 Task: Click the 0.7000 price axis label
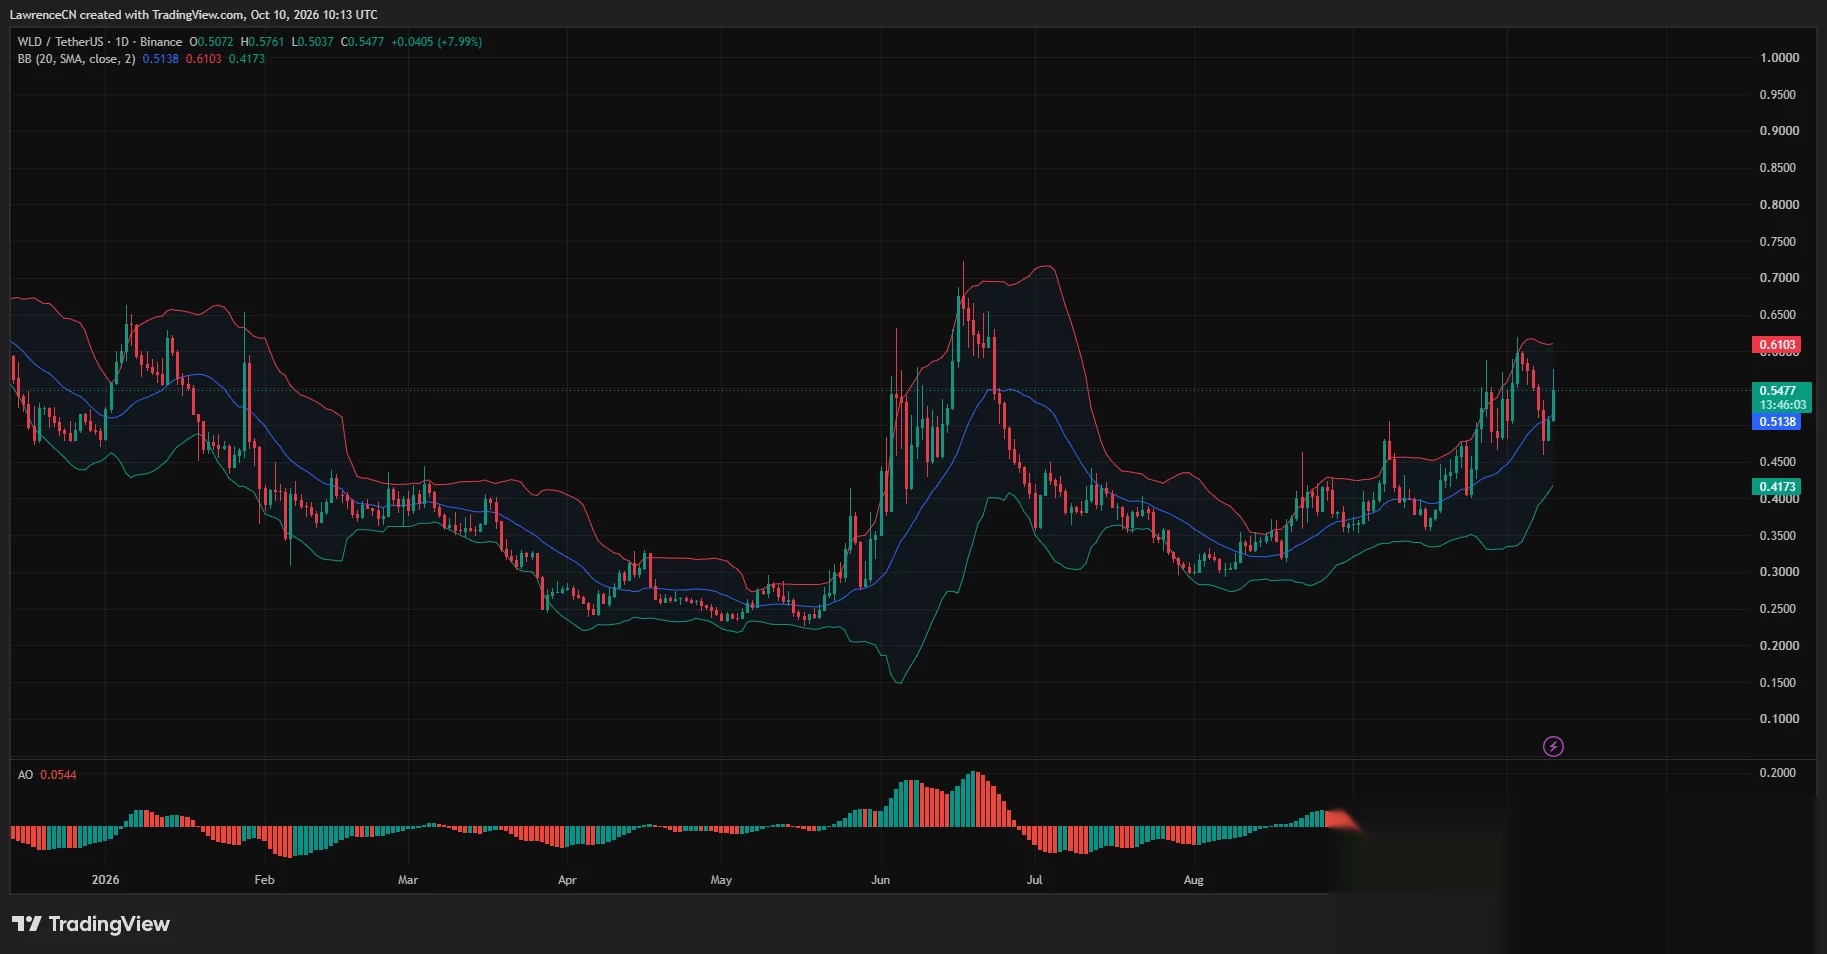pos(1779,278)
